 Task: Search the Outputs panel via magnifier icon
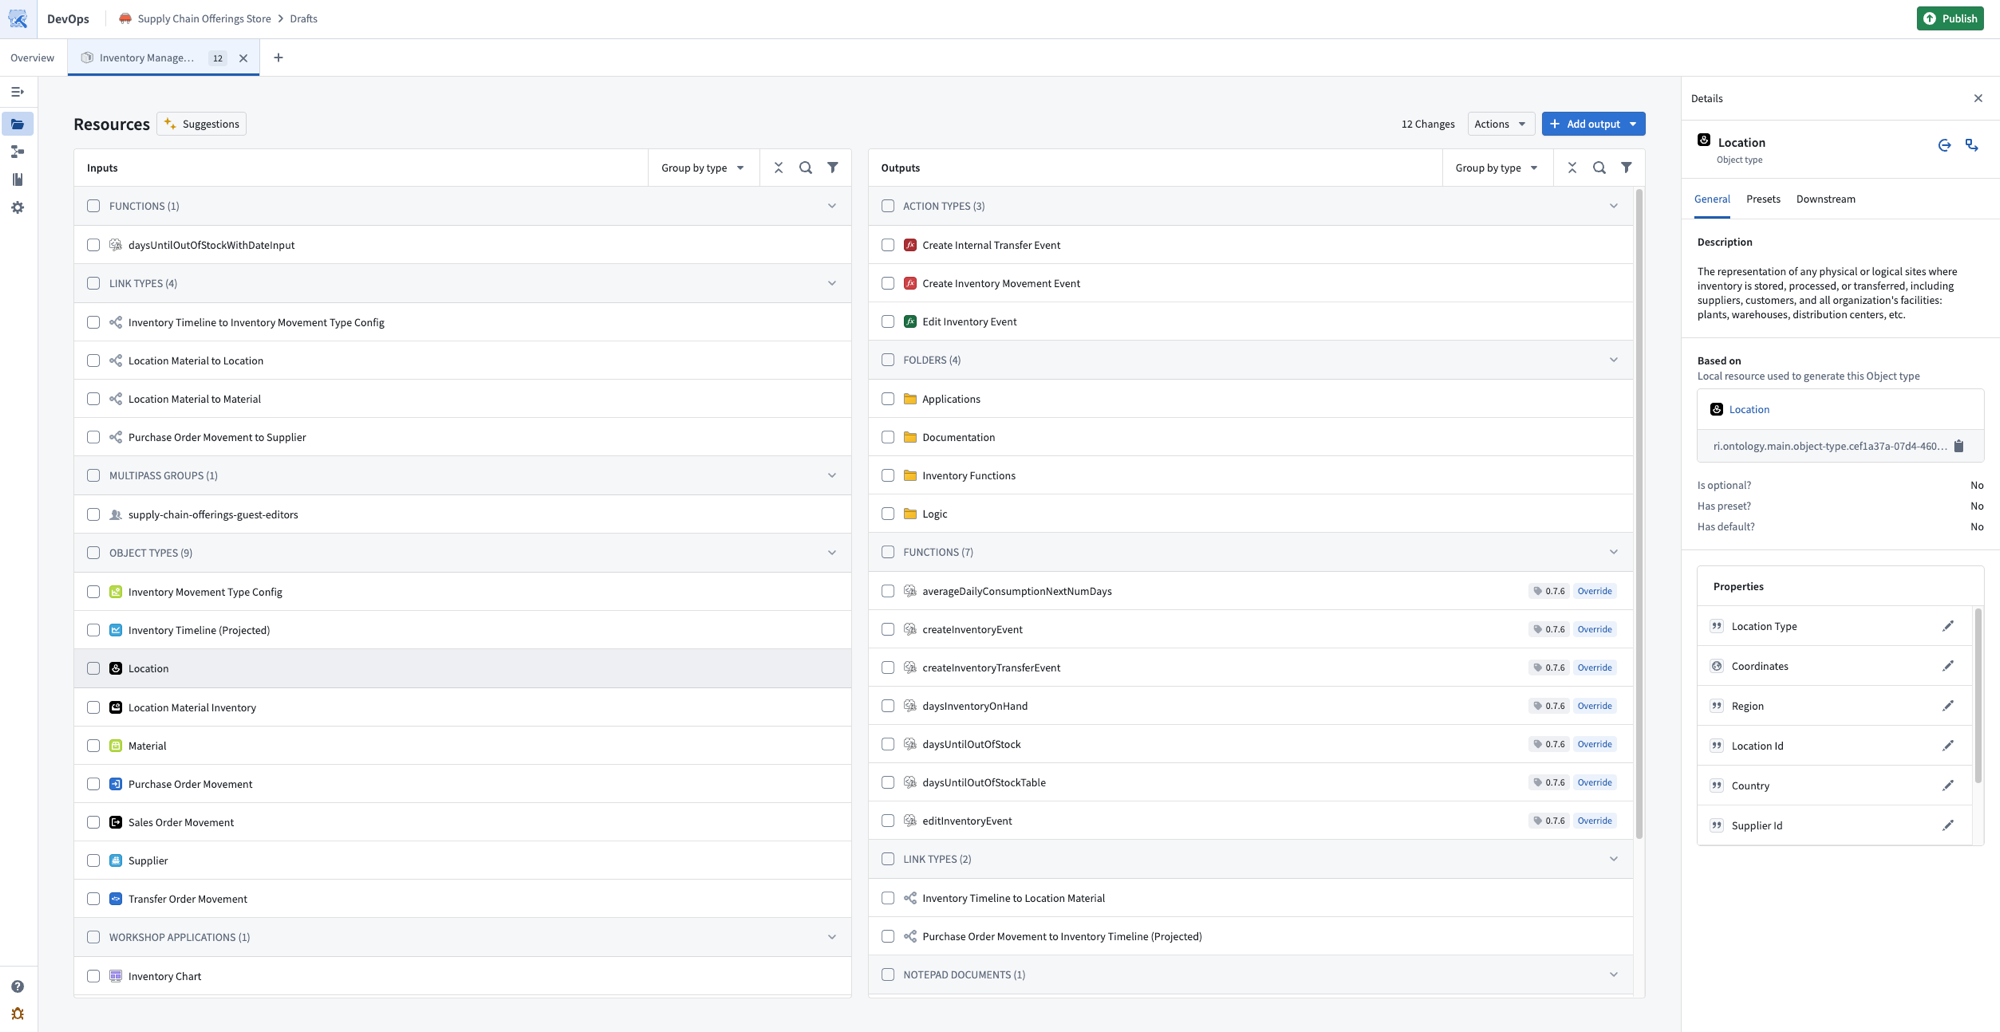tap(1599, 168)
